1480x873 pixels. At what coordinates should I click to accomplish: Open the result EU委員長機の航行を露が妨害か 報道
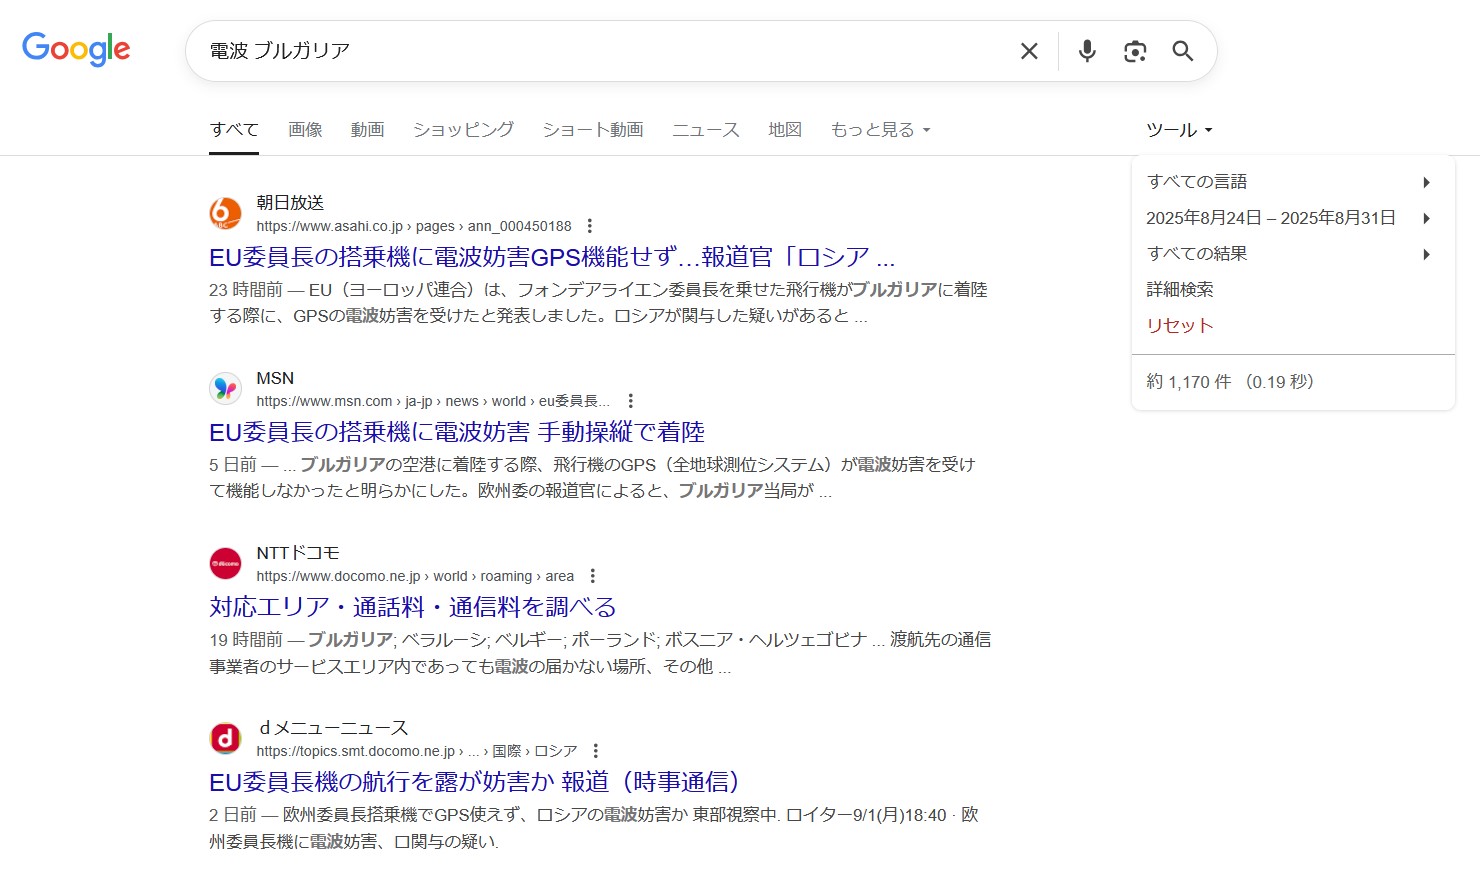coord(474,782)
